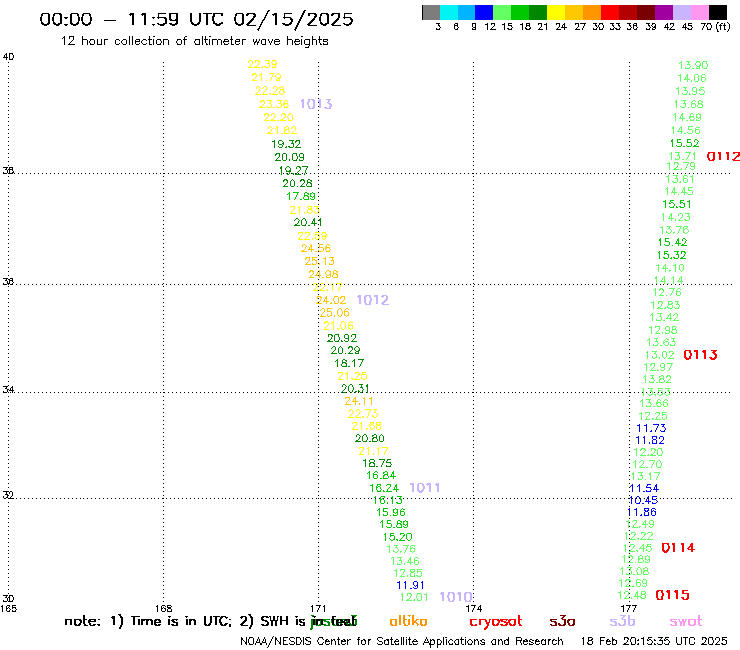Click the red 0112 time marker
The width and height of the screenshot is (740, 650).
click(x=723, y=156)
